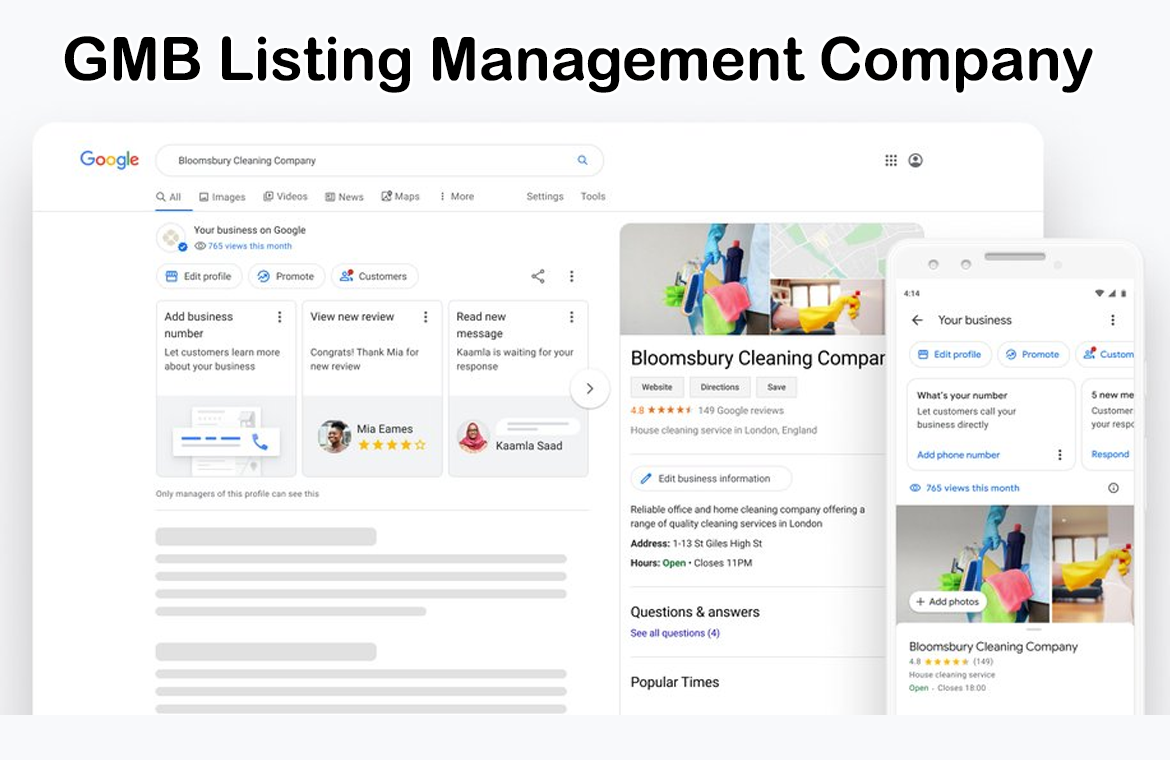
Task: Click Read new message card title
Action: (x=481, y=325)
